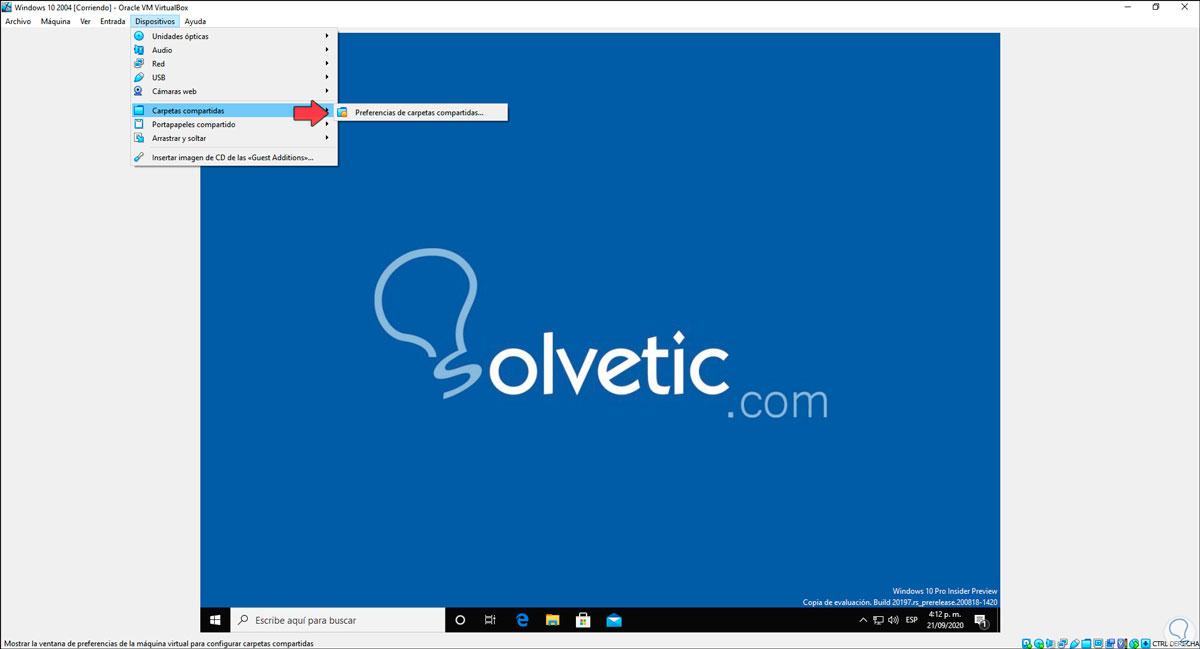Click the guest volume speaker icon
This screenshot has height=649, width=1200.
pos(892,620)
